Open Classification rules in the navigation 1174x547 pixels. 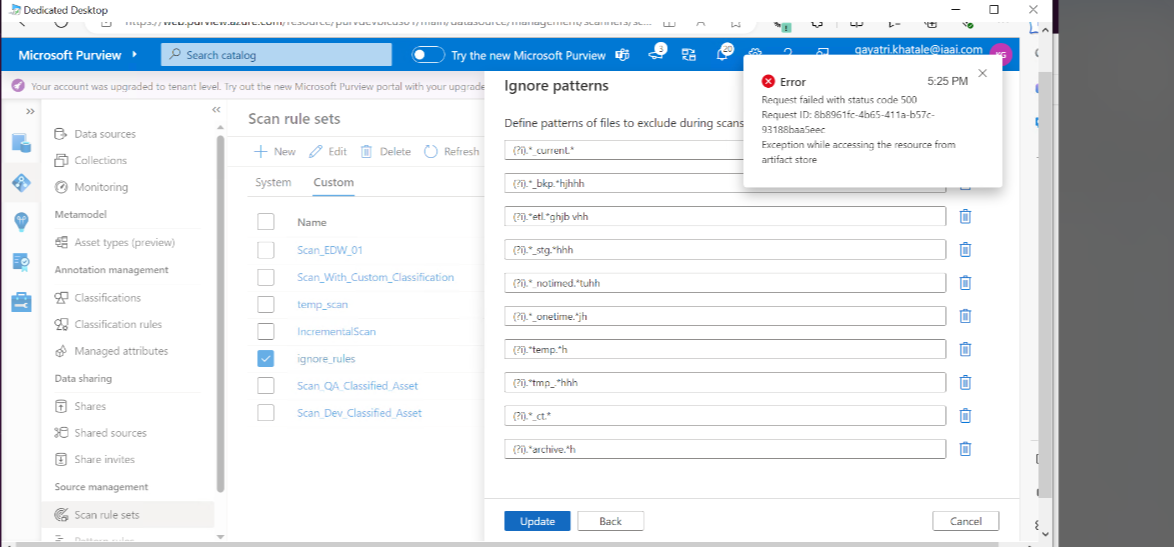click(118, 324)
